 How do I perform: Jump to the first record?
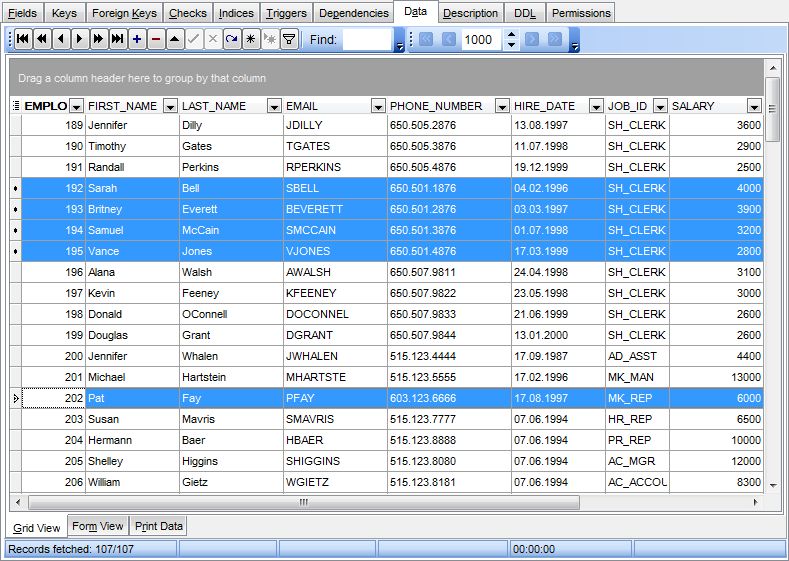[x=22, y=40]
